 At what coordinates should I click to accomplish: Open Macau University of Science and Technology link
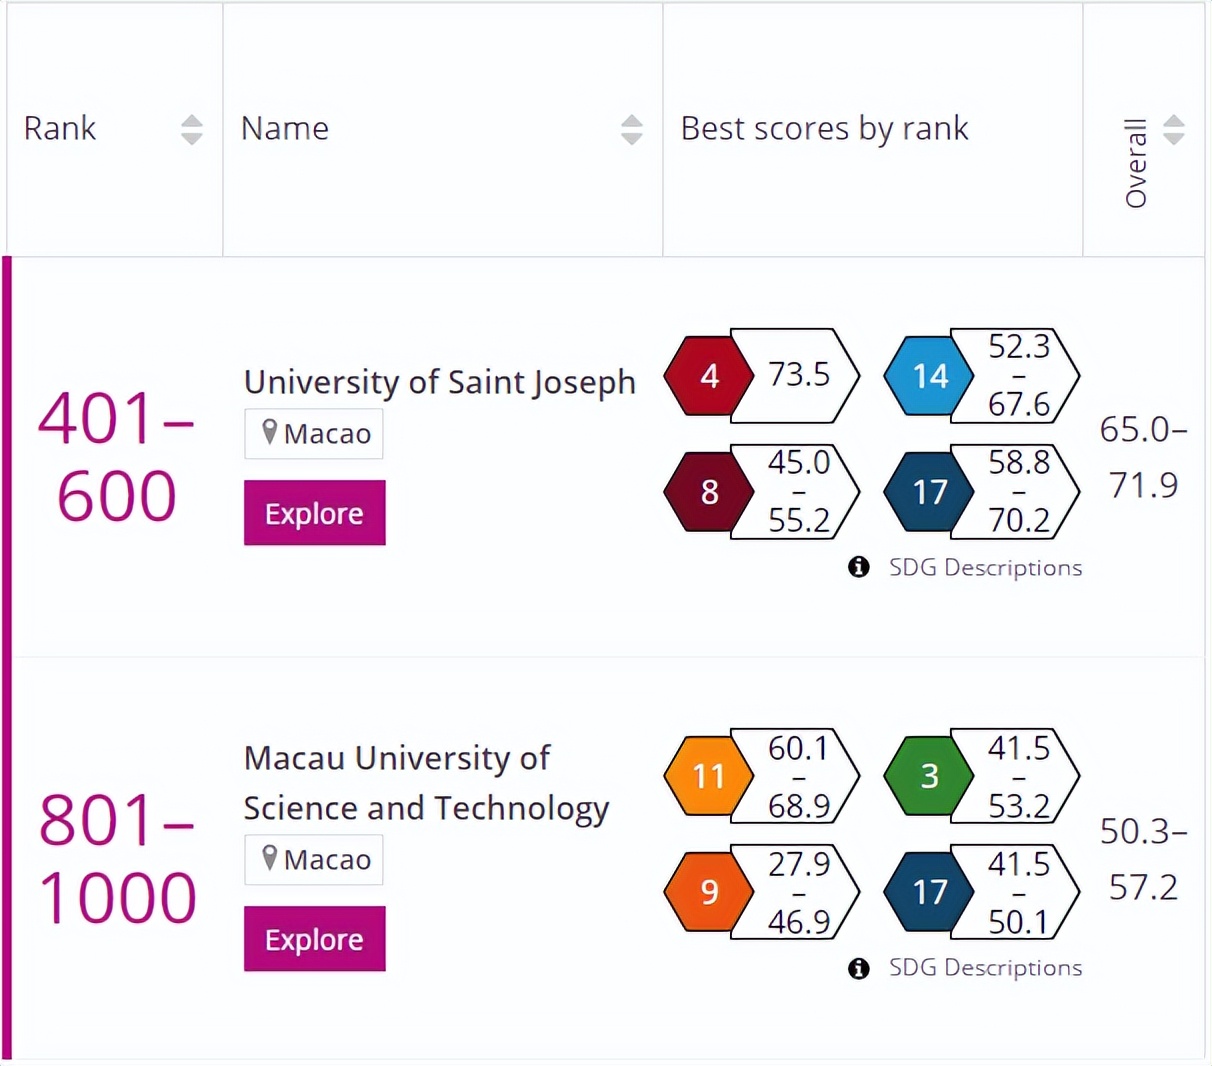(425, 783)
